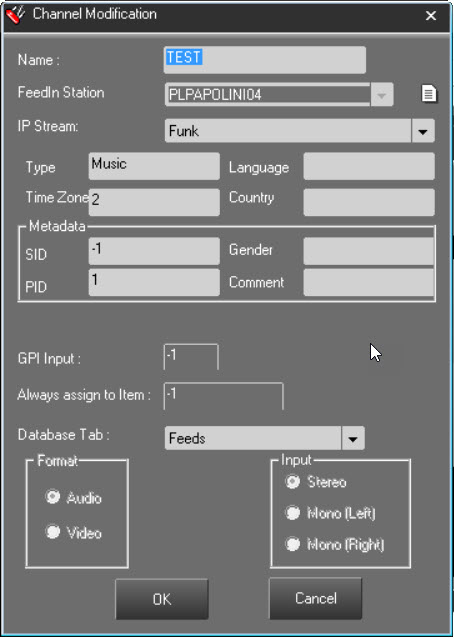Click the Metadata Comment field
This screenshot has width=454, height=638.
(x=368, y=282)
